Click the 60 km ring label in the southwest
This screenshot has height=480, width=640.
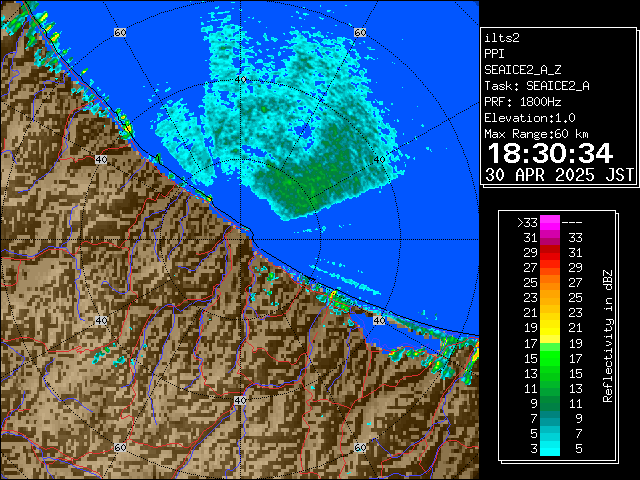click(x=120, y=447)
